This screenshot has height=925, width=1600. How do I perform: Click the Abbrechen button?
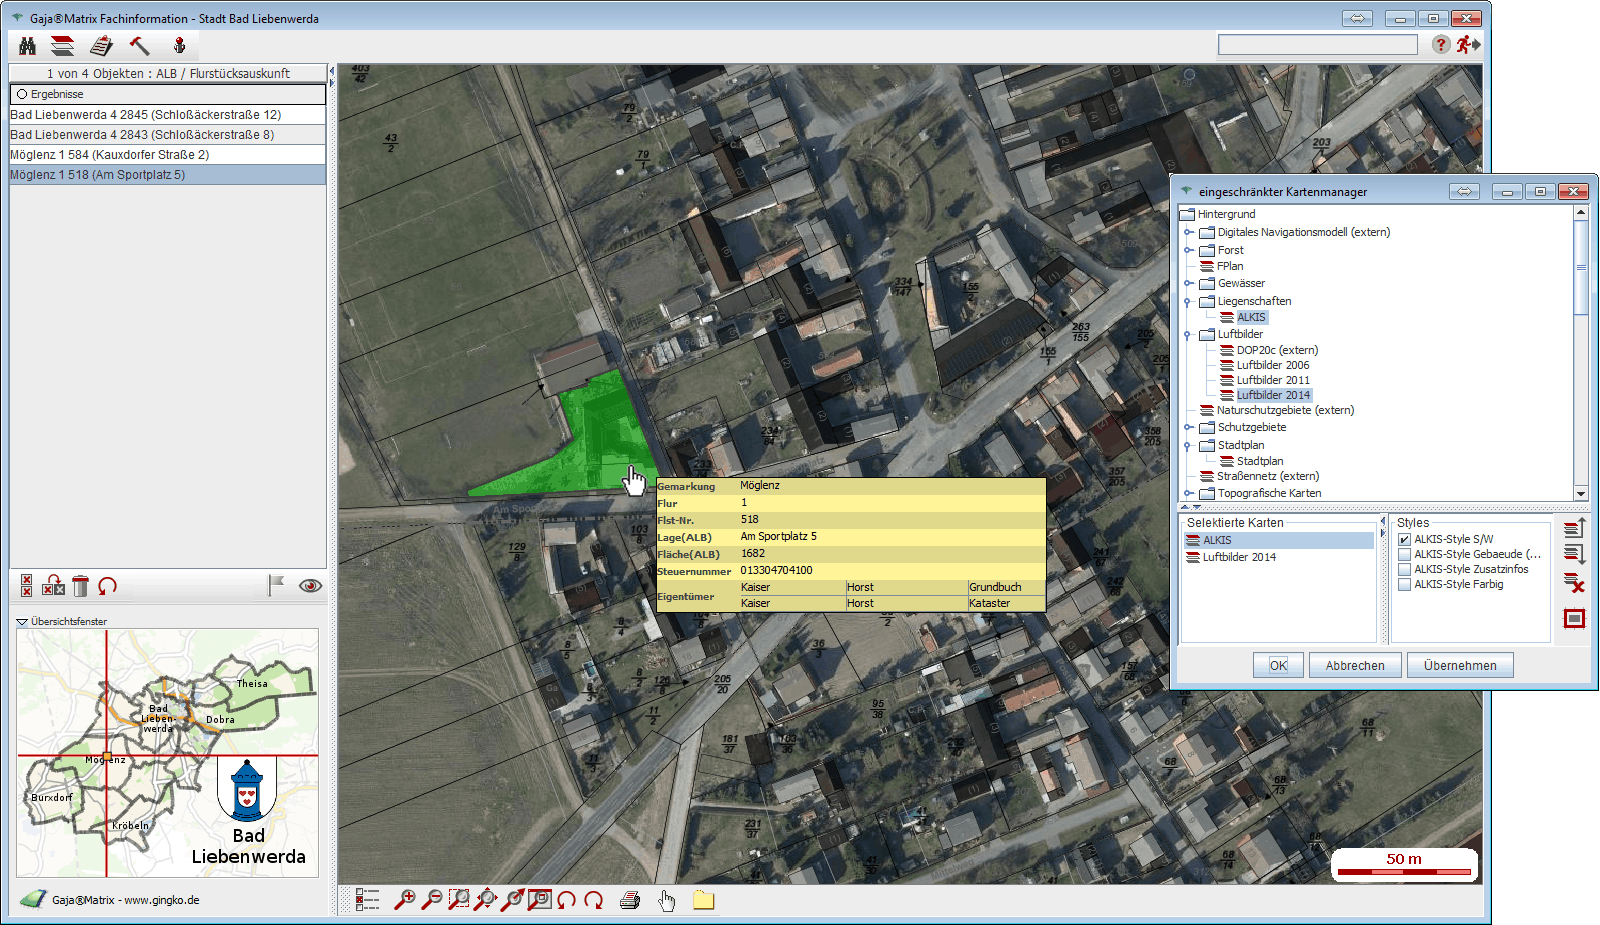pos(1355,666)
